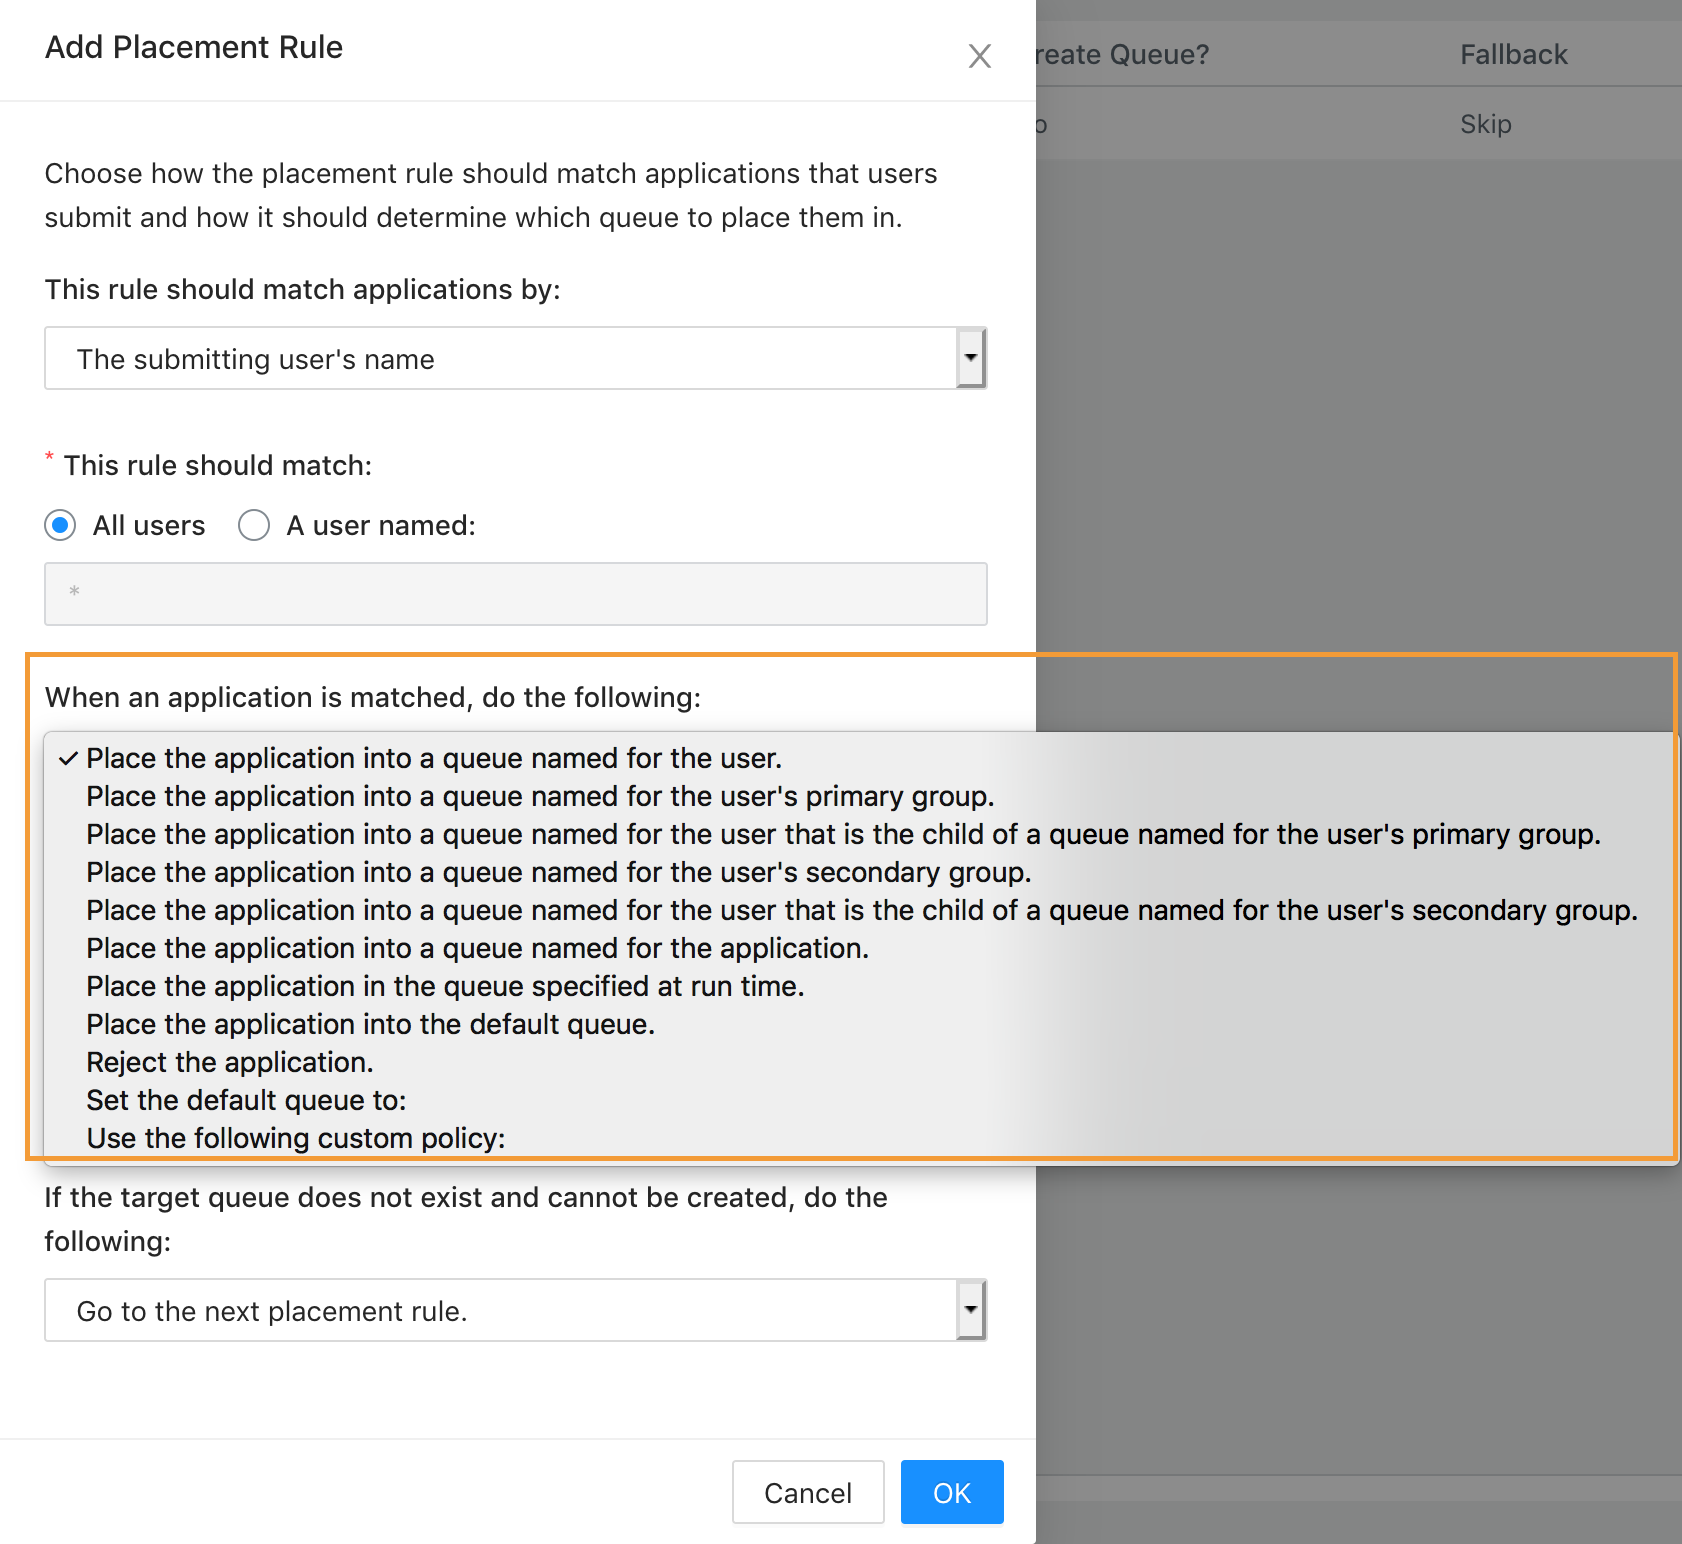The width and height of the screenshot is (1682, 1544).
Task: Pick child of secondary group queue option
Action: (x=861, y=911)
